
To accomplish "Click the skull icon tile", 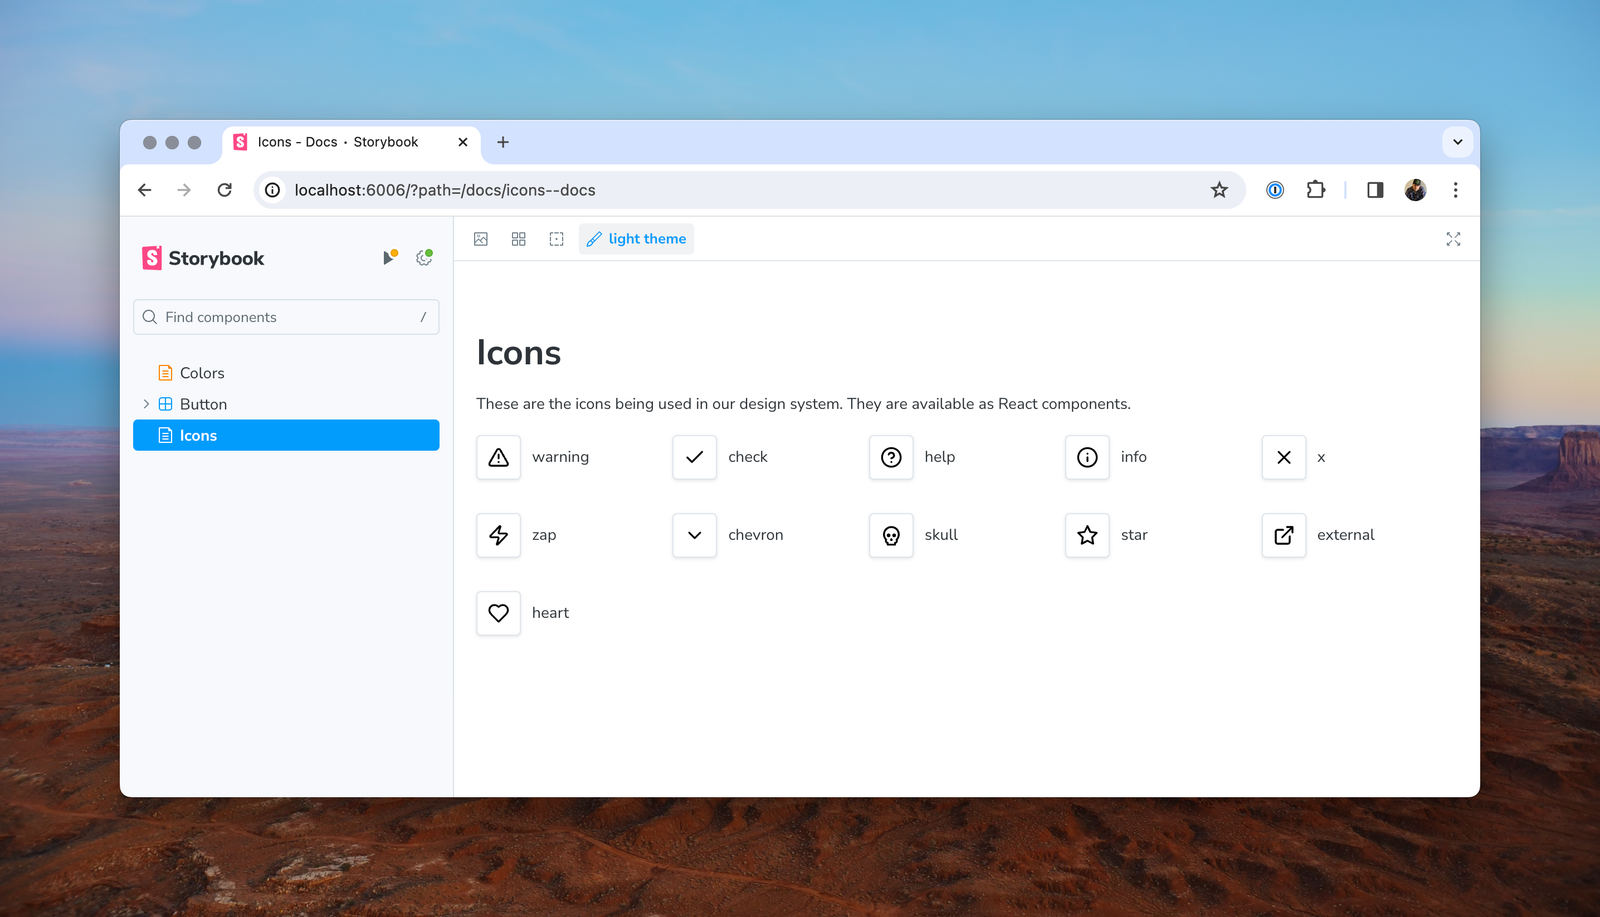I will click(891, 535).
